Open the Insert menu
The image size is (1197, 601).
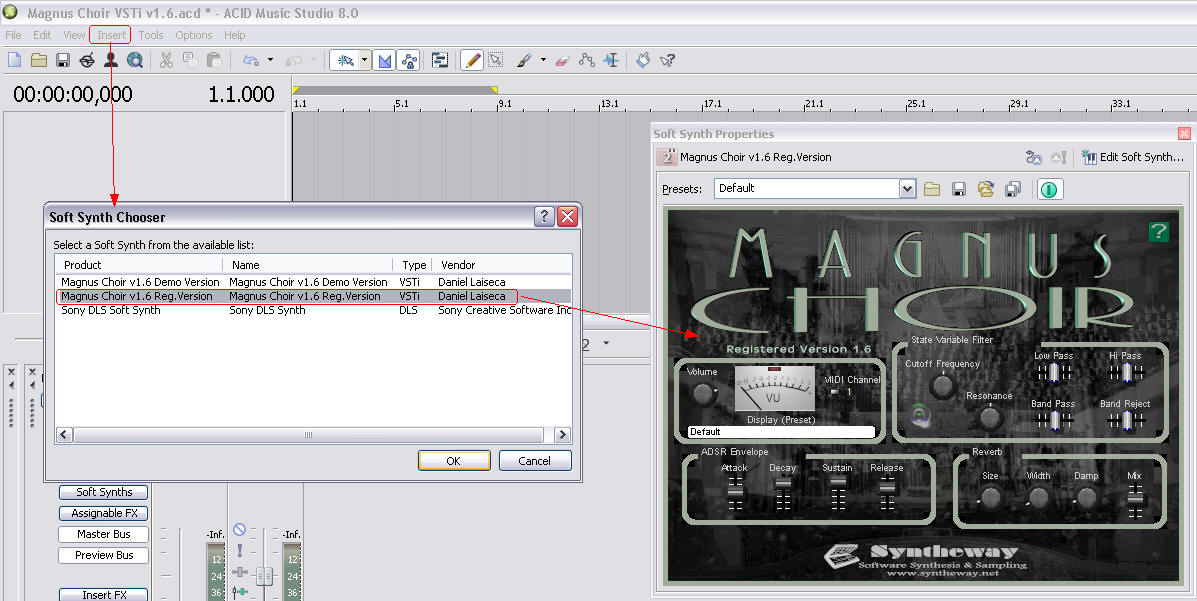click(111, 35)
